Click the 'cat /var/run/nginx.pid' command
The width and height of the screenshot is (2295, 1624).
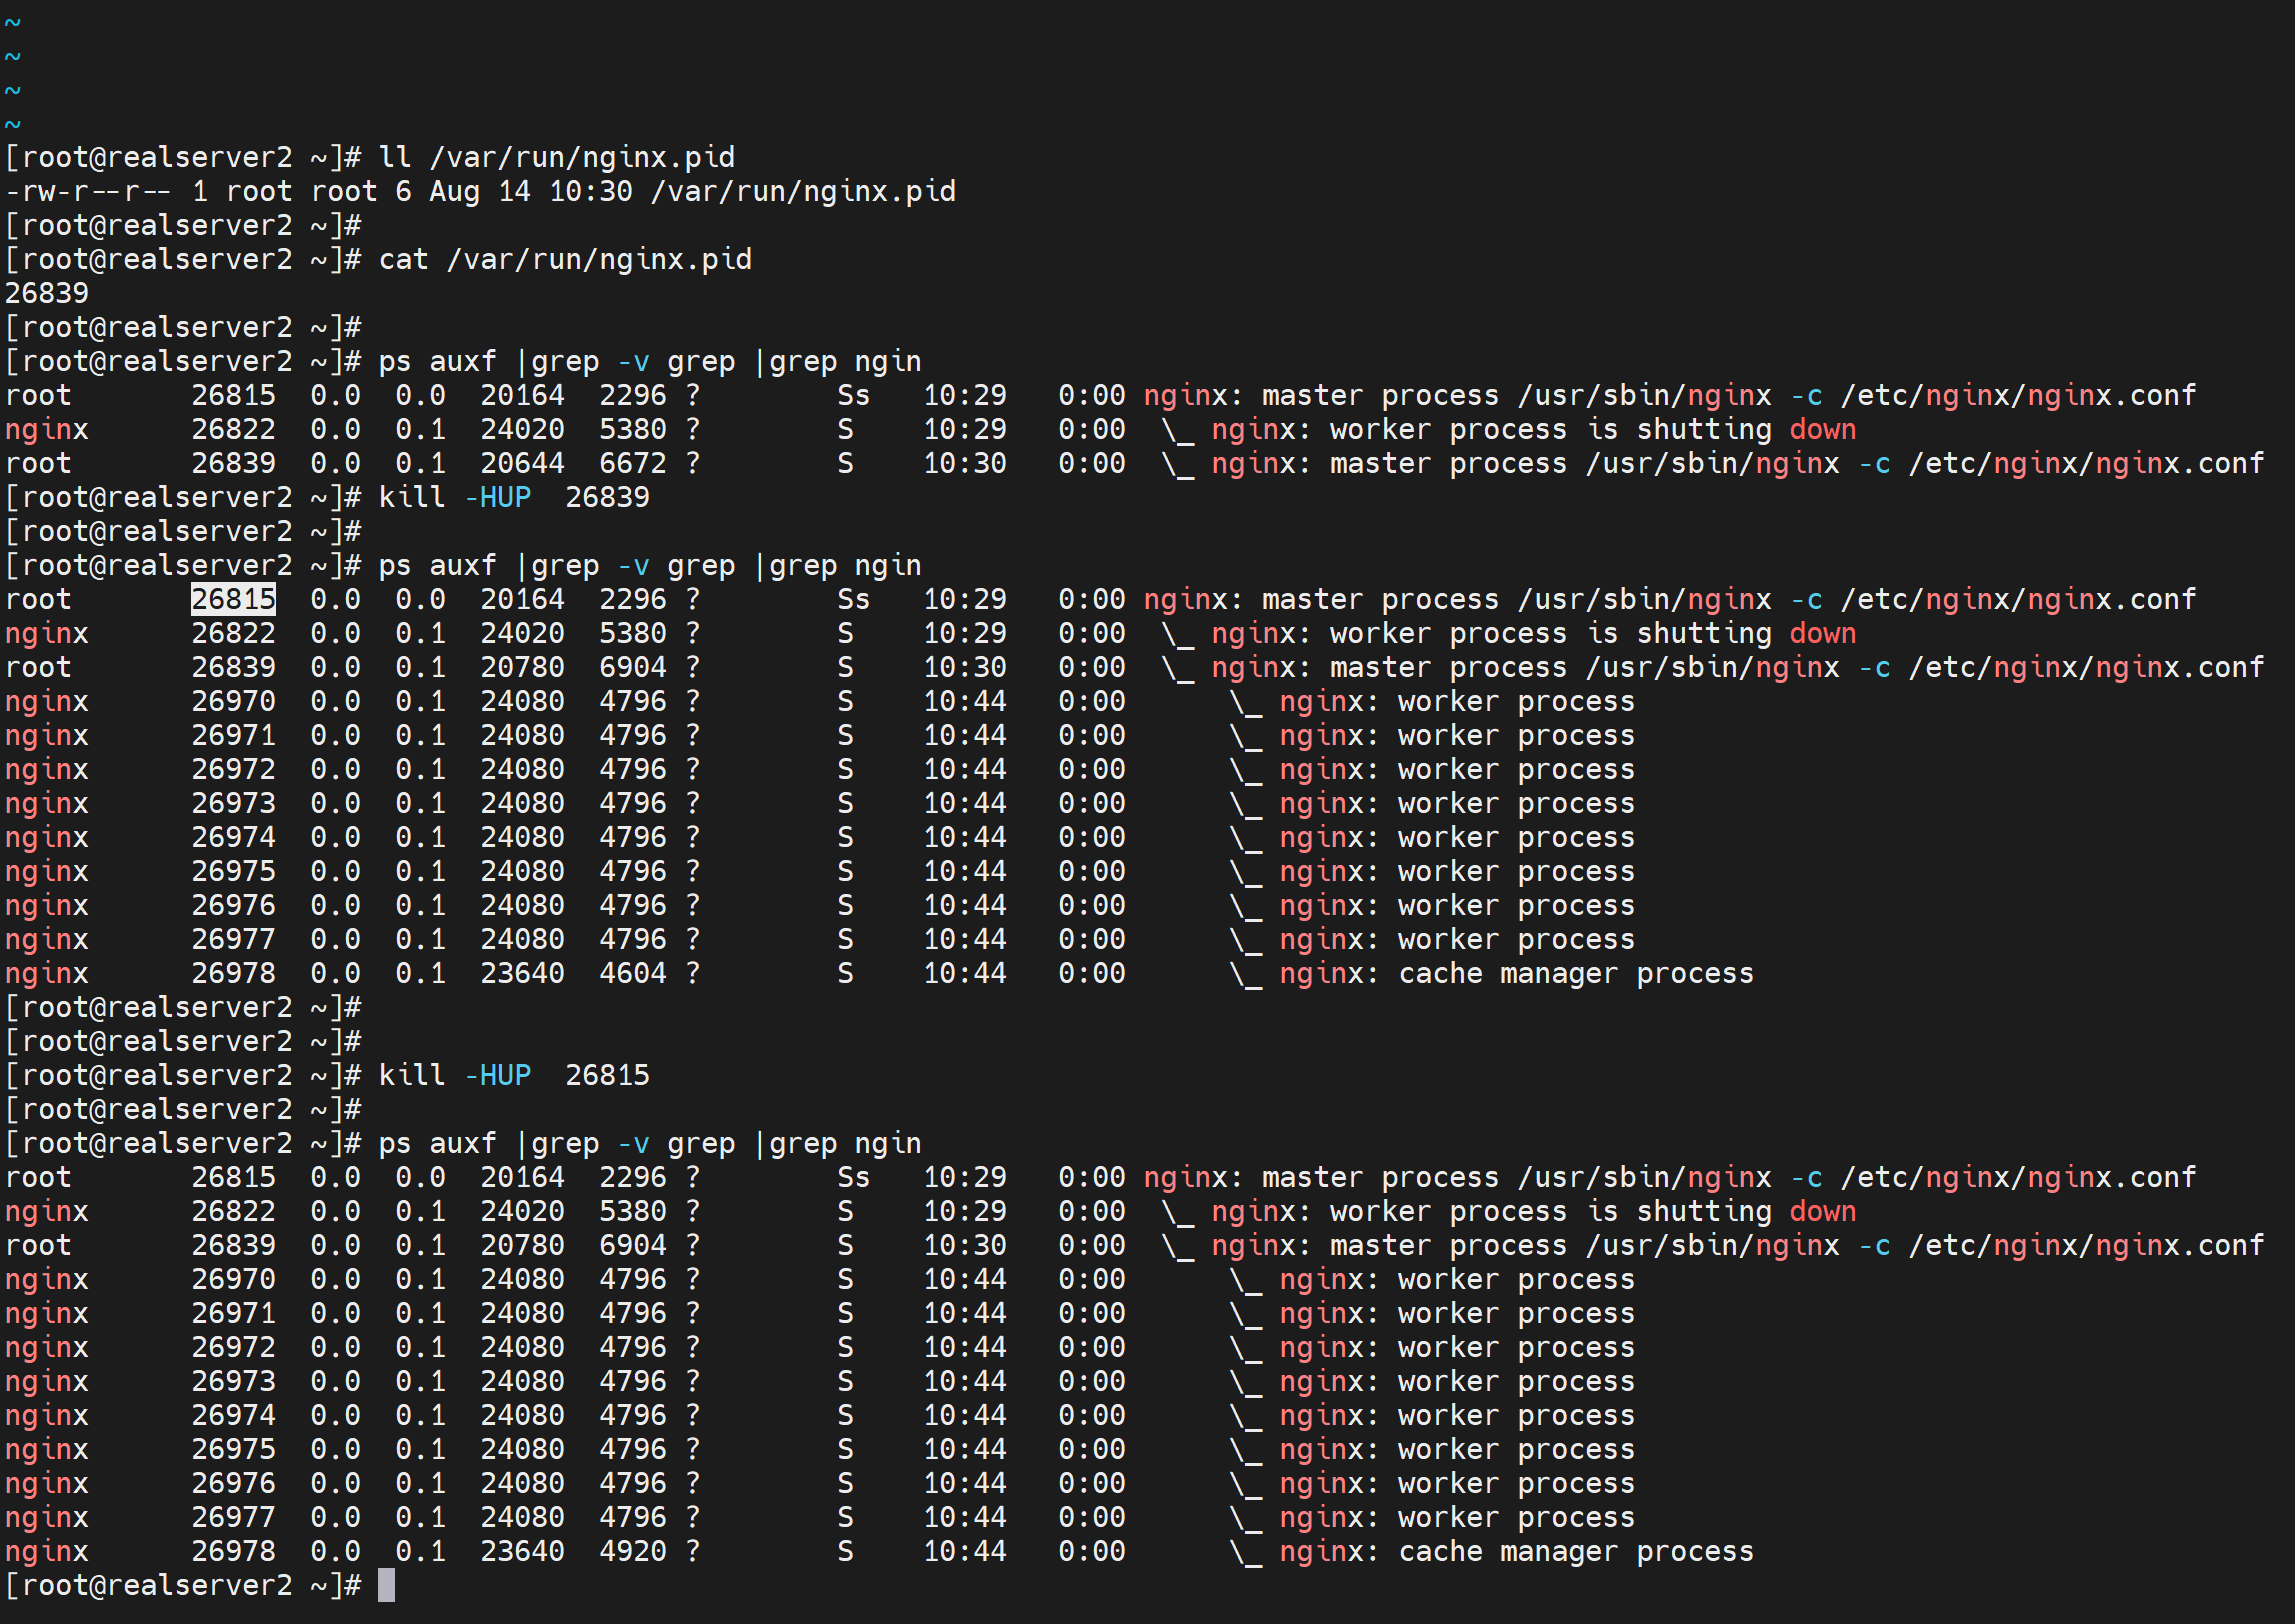[x=565, y=259]
